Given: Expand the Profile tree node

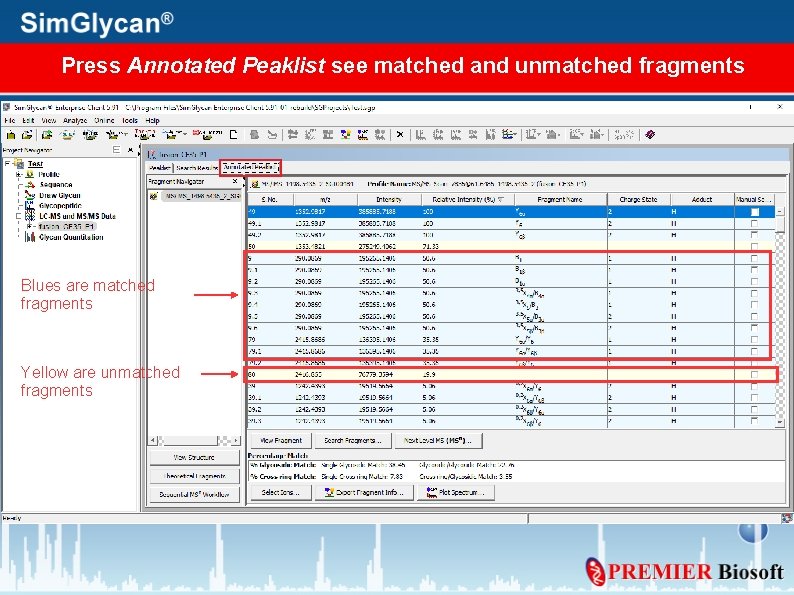Looking at the screenshot, I should [18, 174].
